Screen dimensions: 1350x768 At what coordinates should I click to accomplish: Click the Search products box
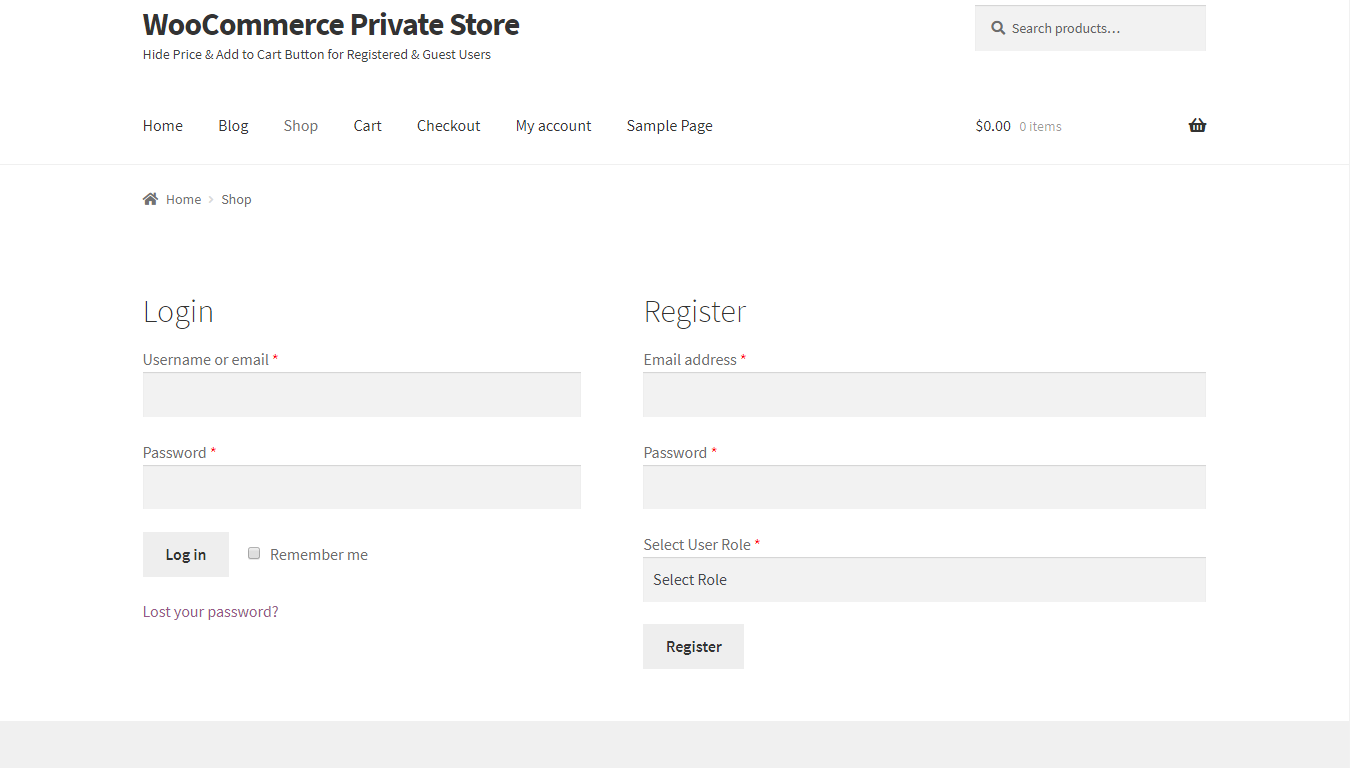[x=1090, y=28]
